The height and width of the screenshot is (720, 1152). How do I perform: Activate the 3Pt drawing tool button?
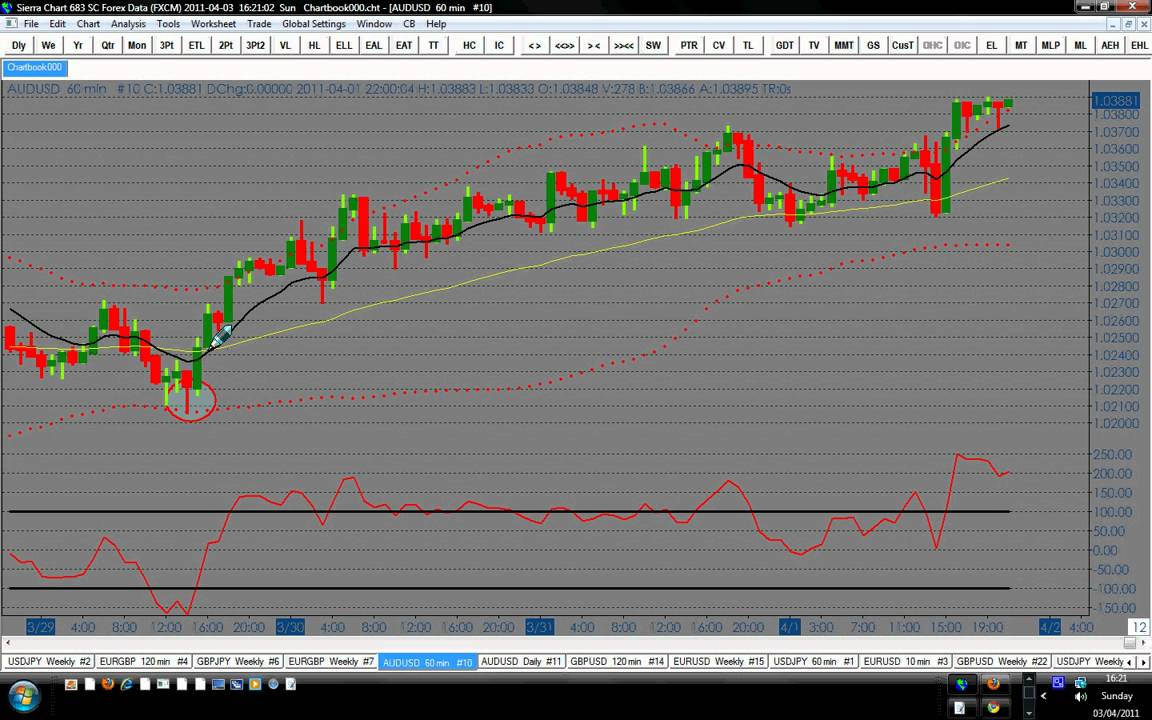point(167,46)
